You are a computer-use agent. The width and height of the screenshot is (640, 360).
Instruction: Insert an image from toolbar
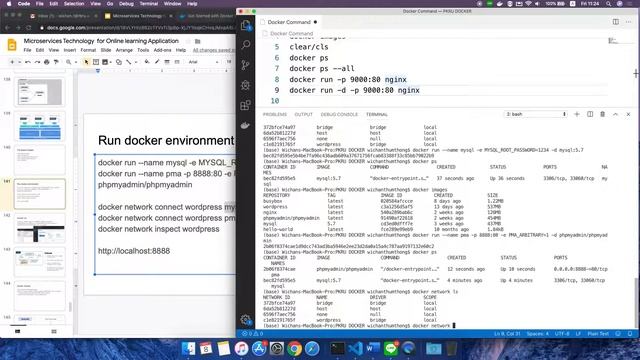(105, 62)
